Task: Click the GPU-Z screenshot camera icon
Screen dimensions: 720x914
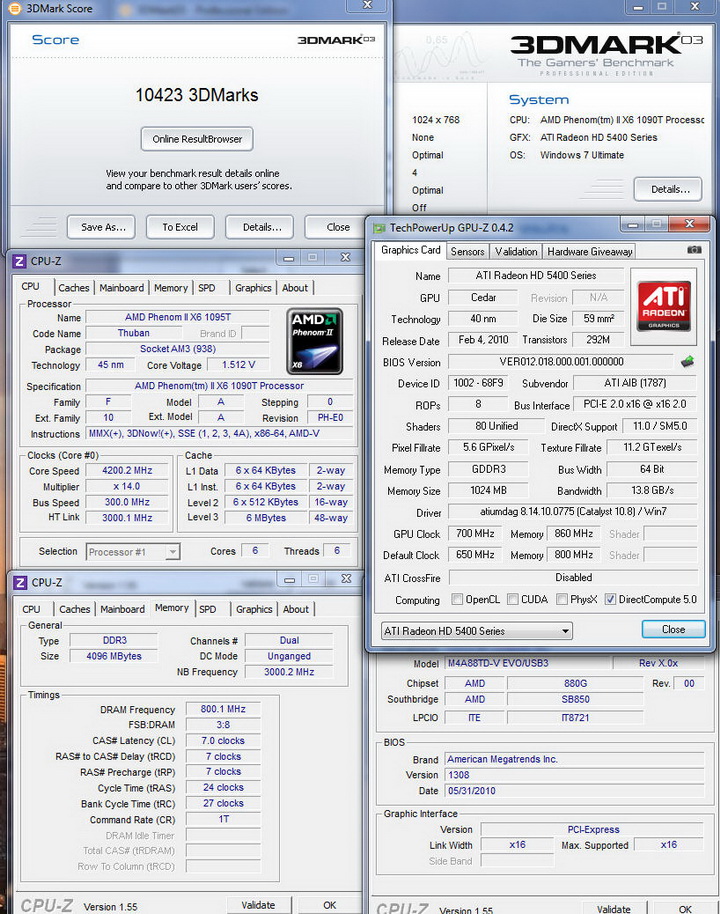Action: (x=694, y=250)
